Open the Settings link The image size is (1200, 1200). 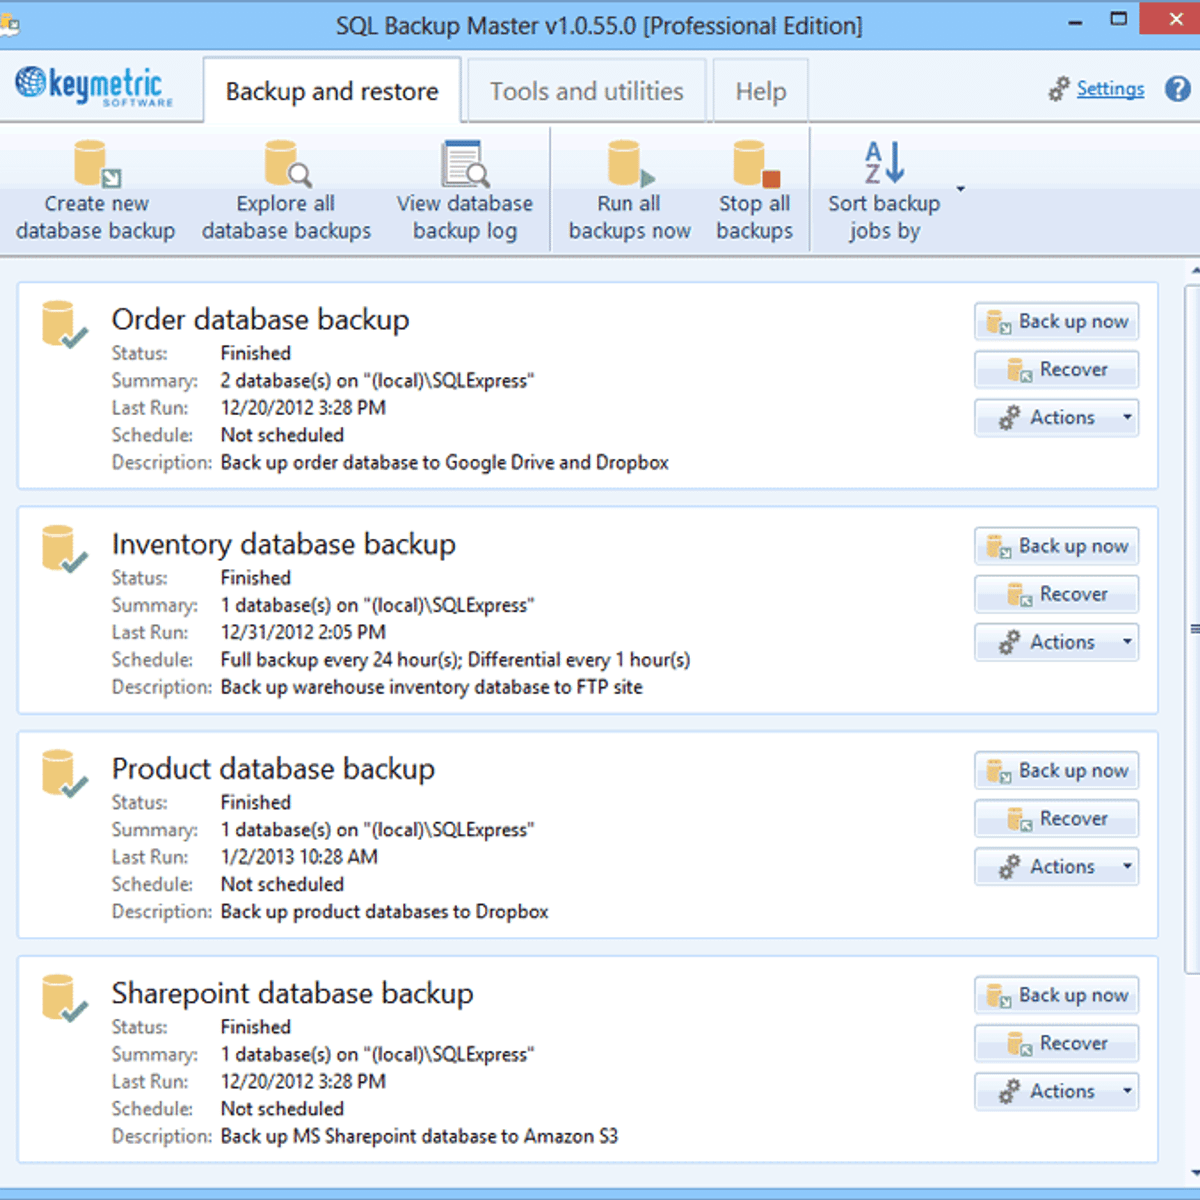tap(1110, 89)
